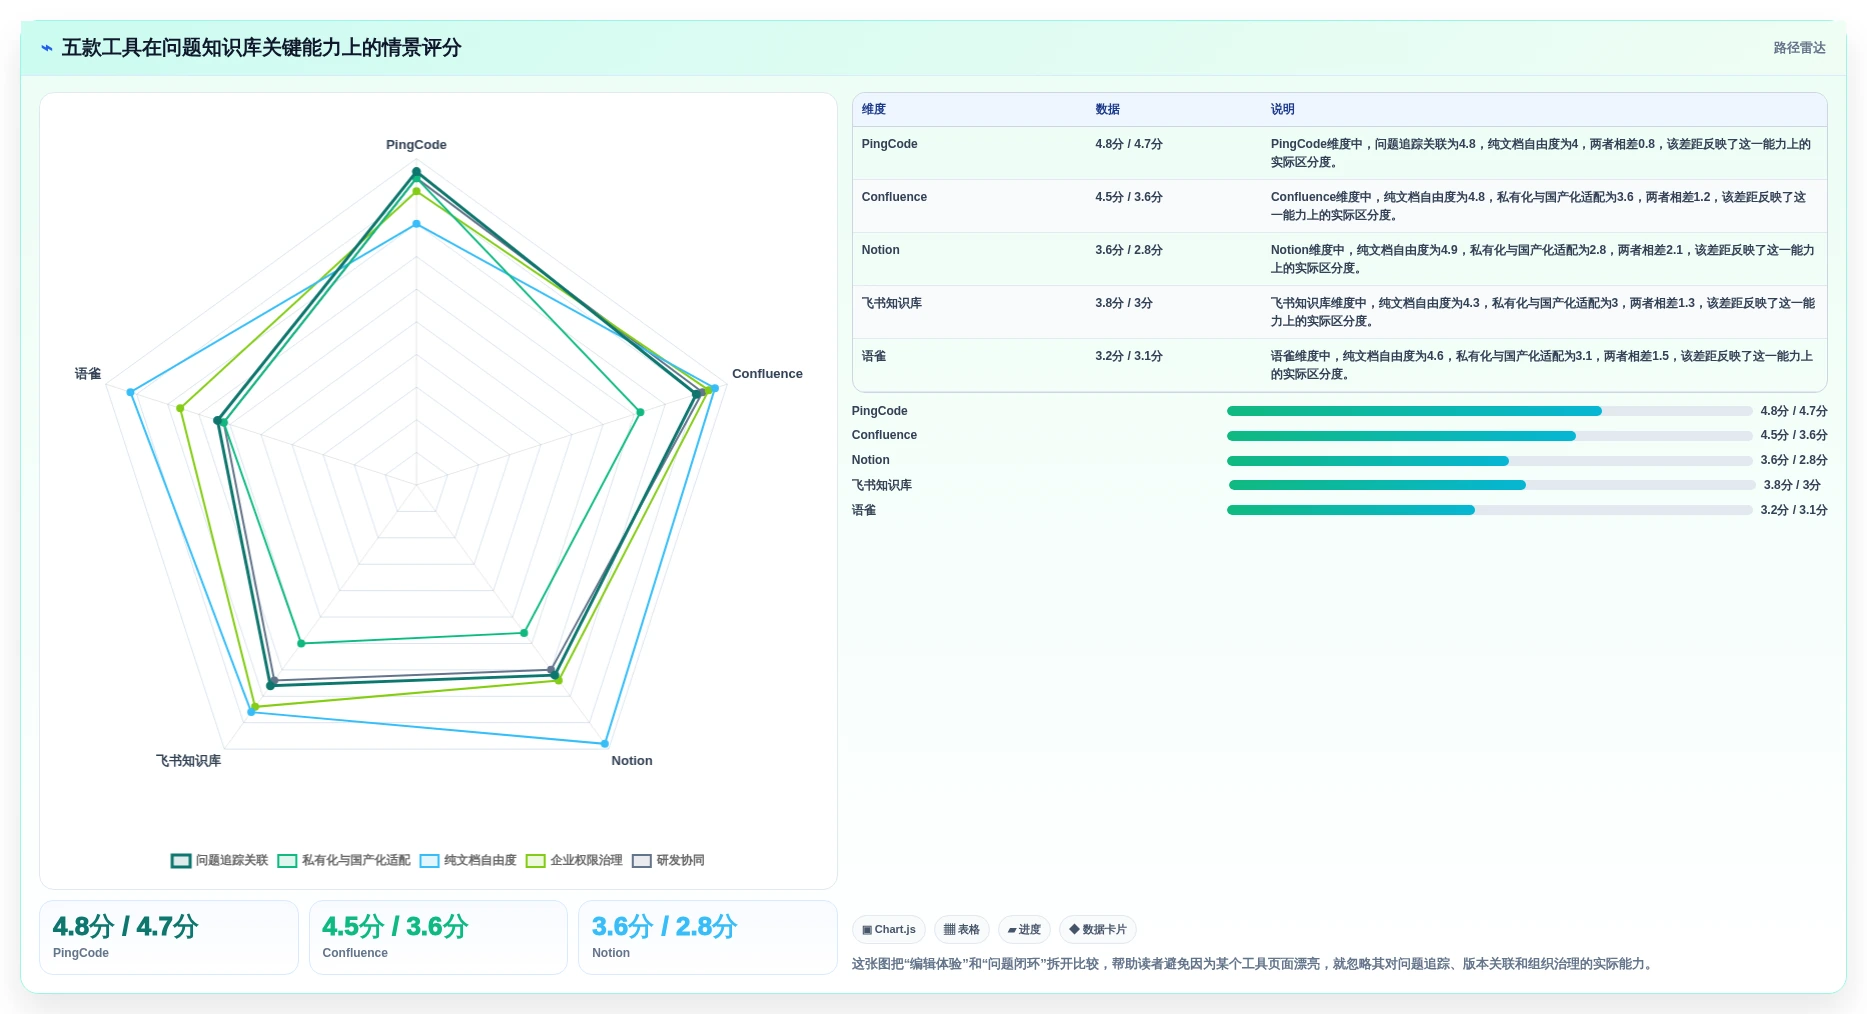Click the Notion axis label on the radar

(x=632, y=761)
